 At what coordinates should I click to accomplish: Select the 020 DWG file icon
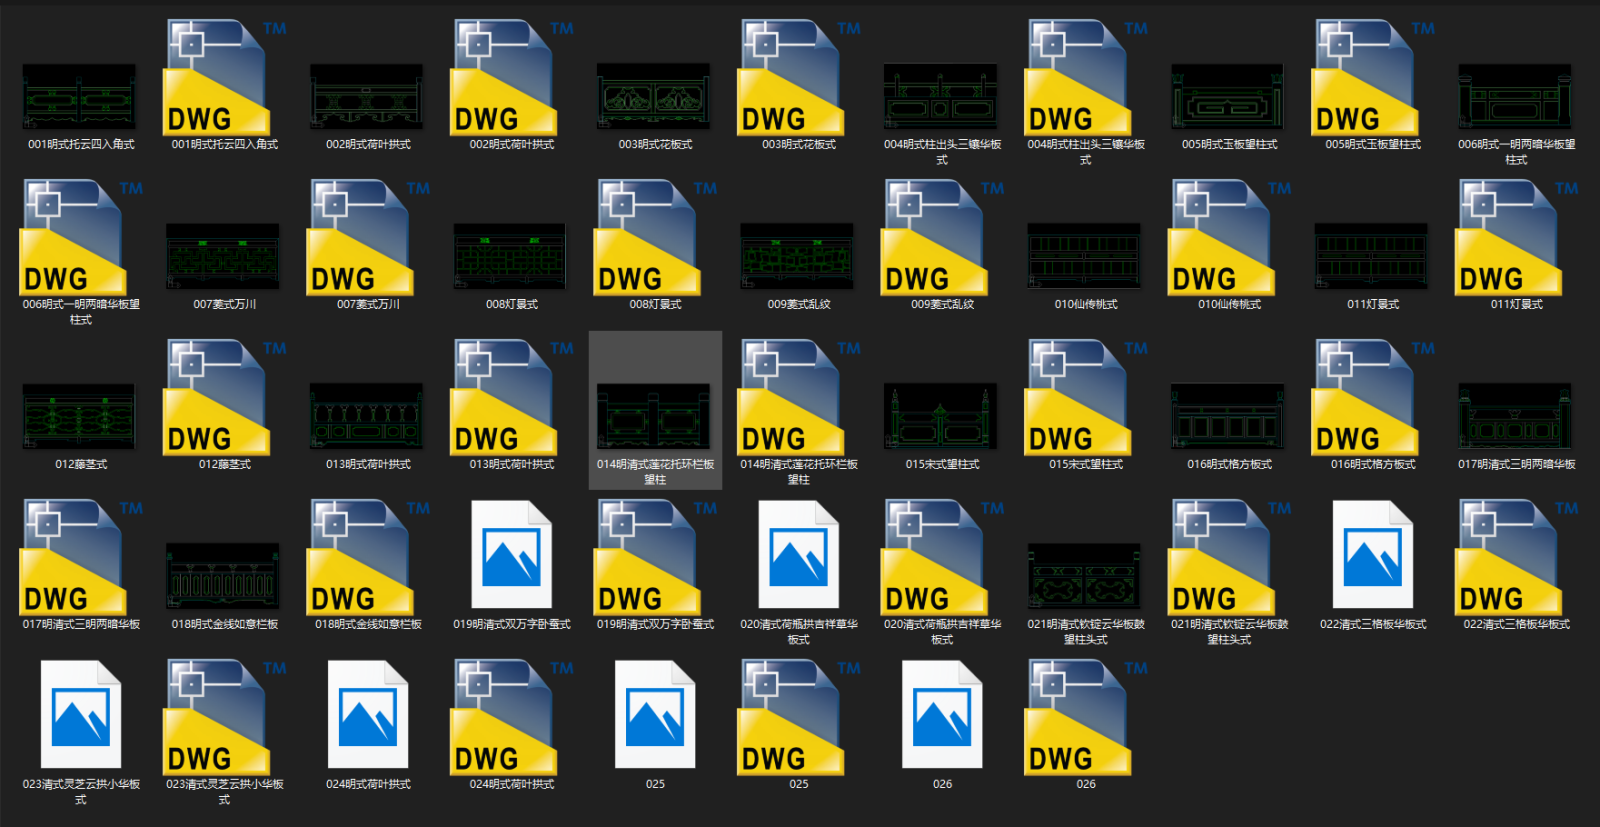click(x=935, y=557)
